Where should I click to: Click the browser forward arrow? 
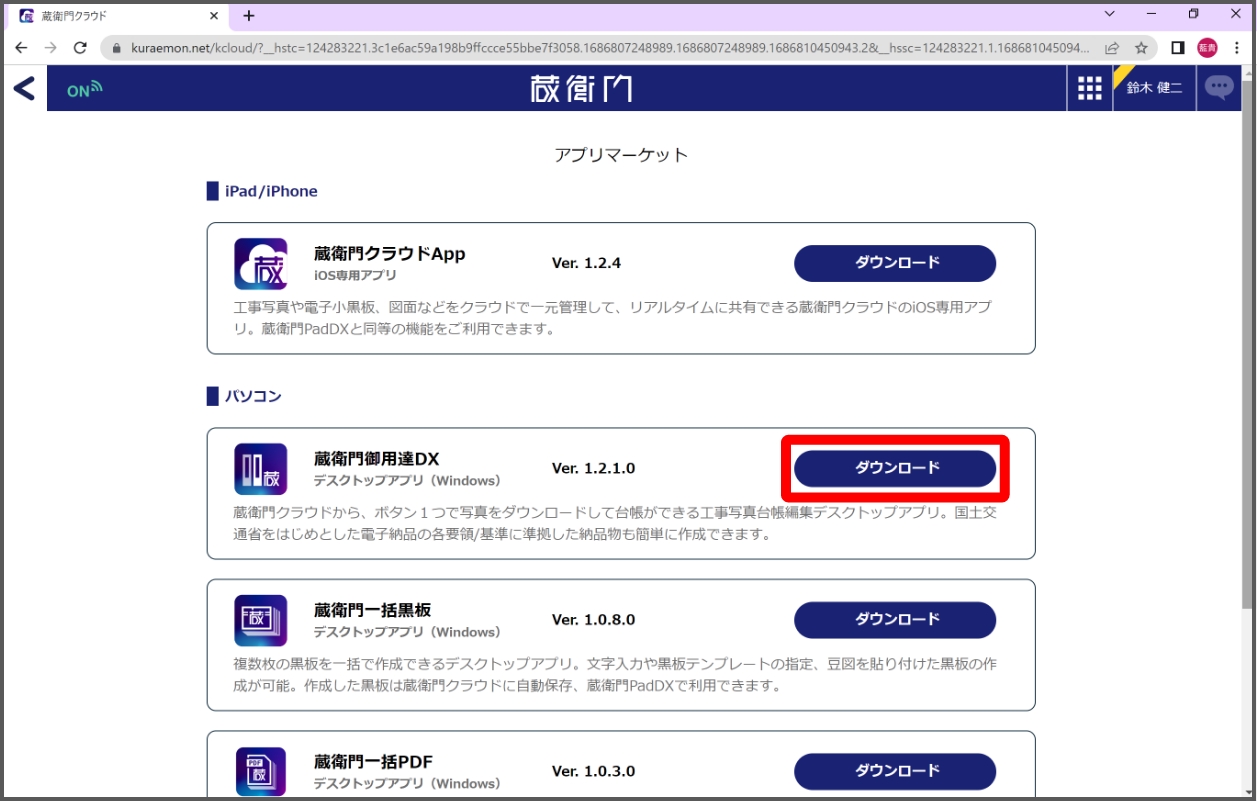pyautogui.click(x=51, y=47)
